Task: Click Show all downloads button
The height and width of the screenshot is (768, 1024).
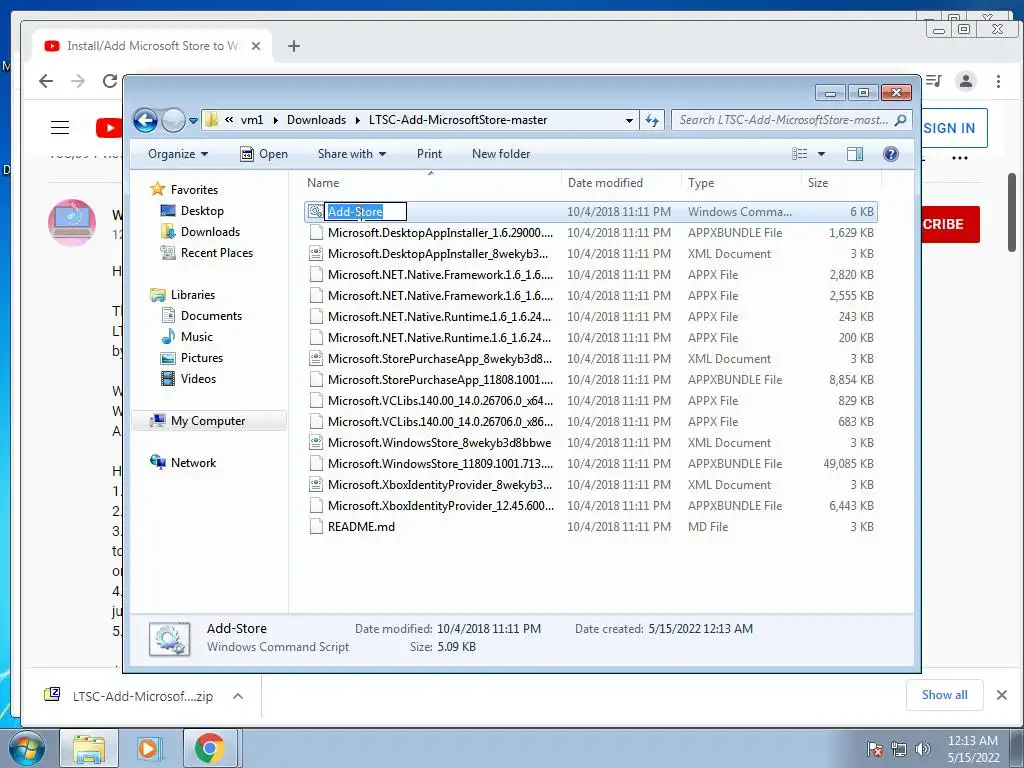Action: pos(944,695)
